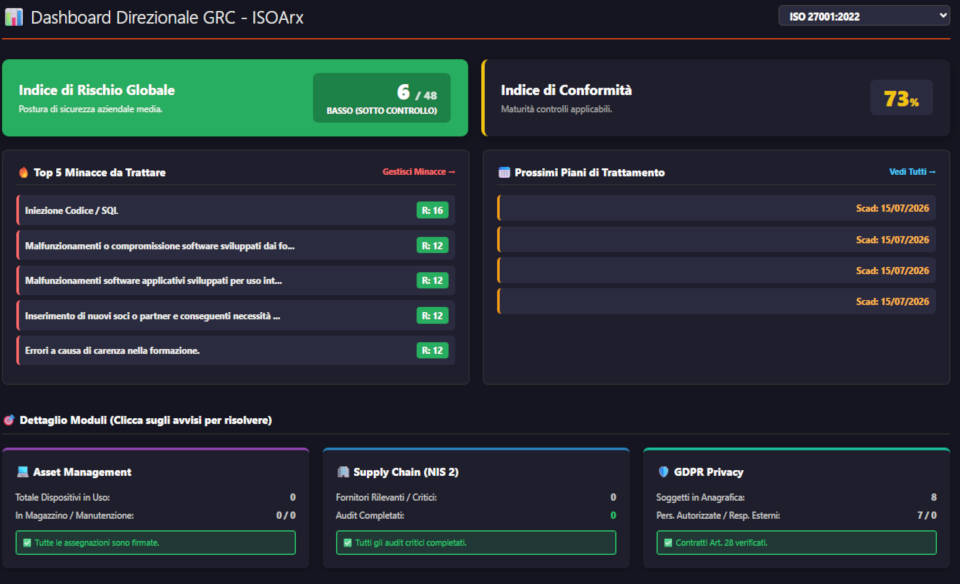Click the laptop icon in Asset Management
Screen dimensions: 960x584
coord(23,472)
